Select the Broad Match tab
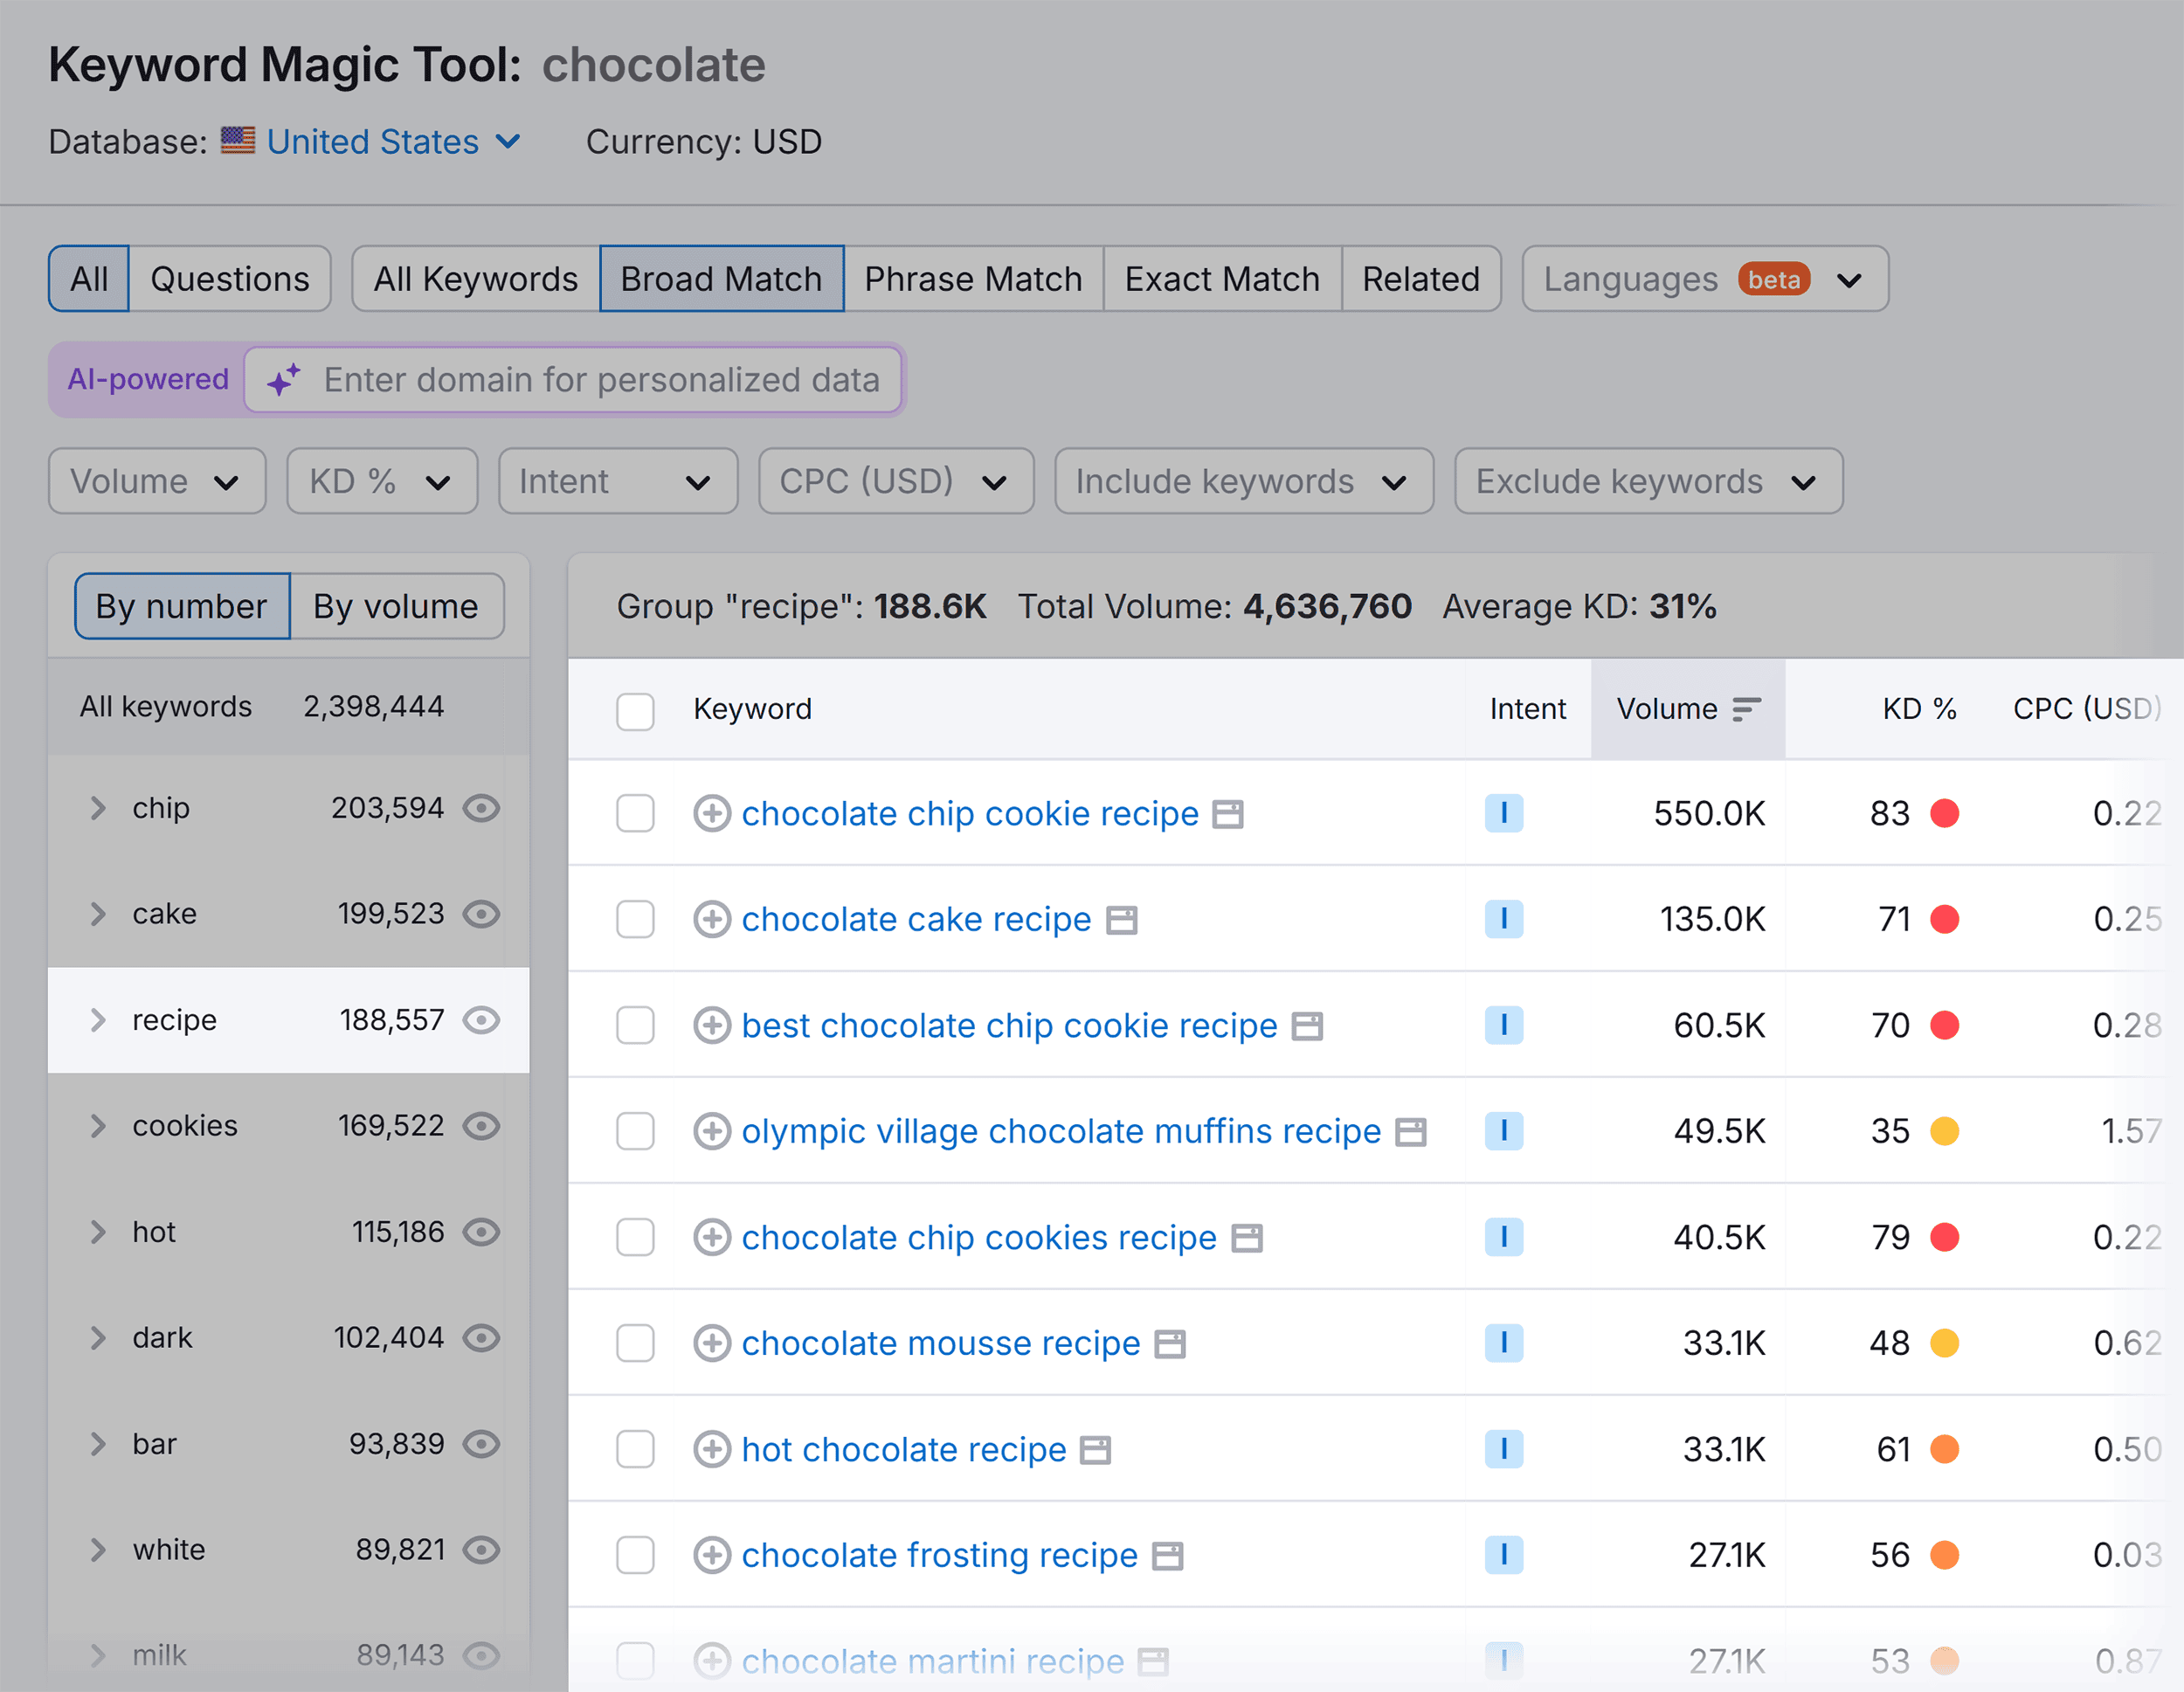The width and height of the screenshot is (2184, 1692). pos(722,278)
